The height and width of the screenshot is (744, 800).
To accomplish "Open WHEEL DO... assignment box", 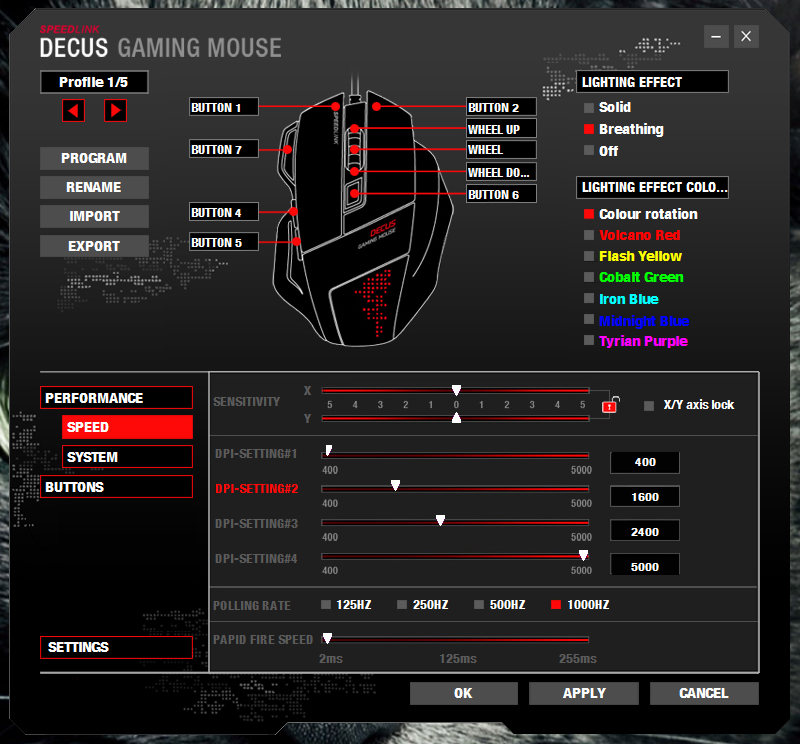I will click(502, 172).
